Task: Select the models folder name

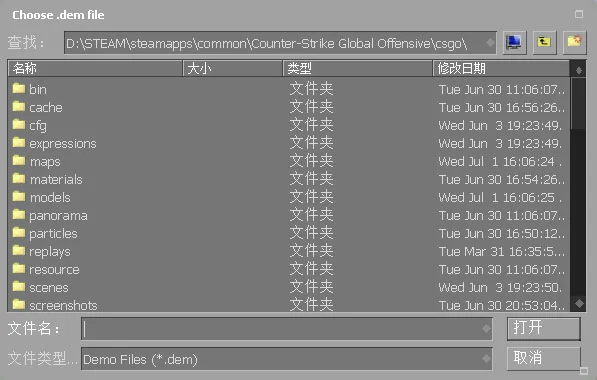Action: [50, 198]
